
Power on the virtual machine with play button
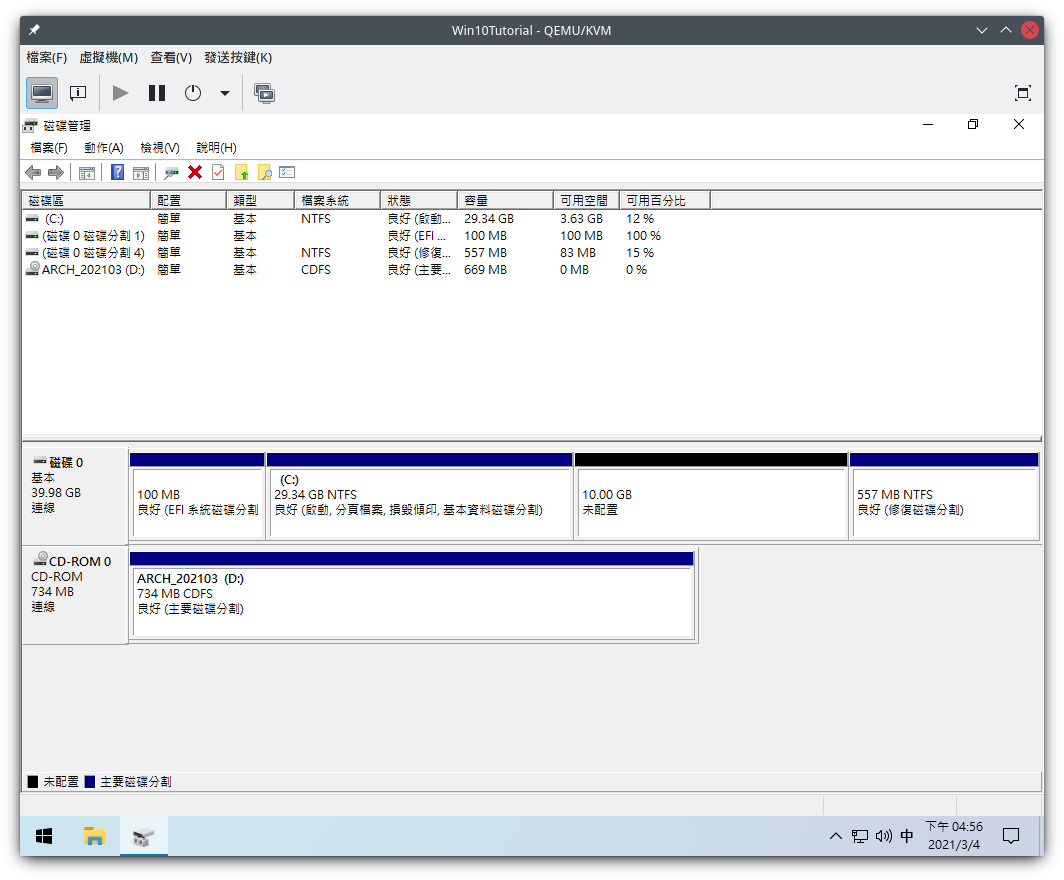120,93
